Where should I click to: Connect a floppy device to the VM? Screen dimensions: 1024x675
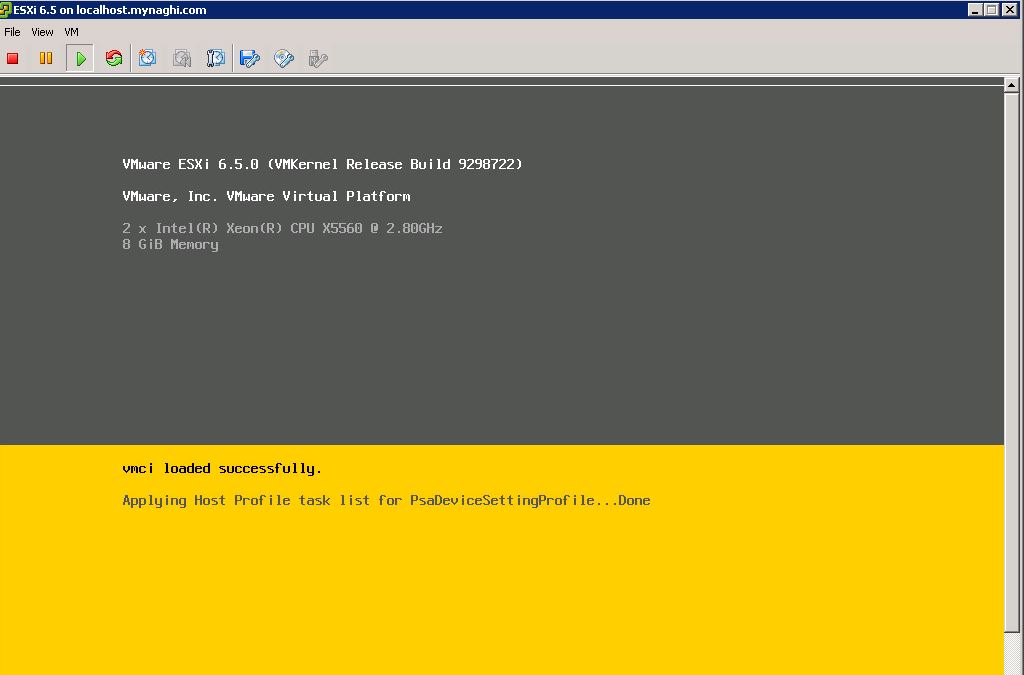point(250,59)
